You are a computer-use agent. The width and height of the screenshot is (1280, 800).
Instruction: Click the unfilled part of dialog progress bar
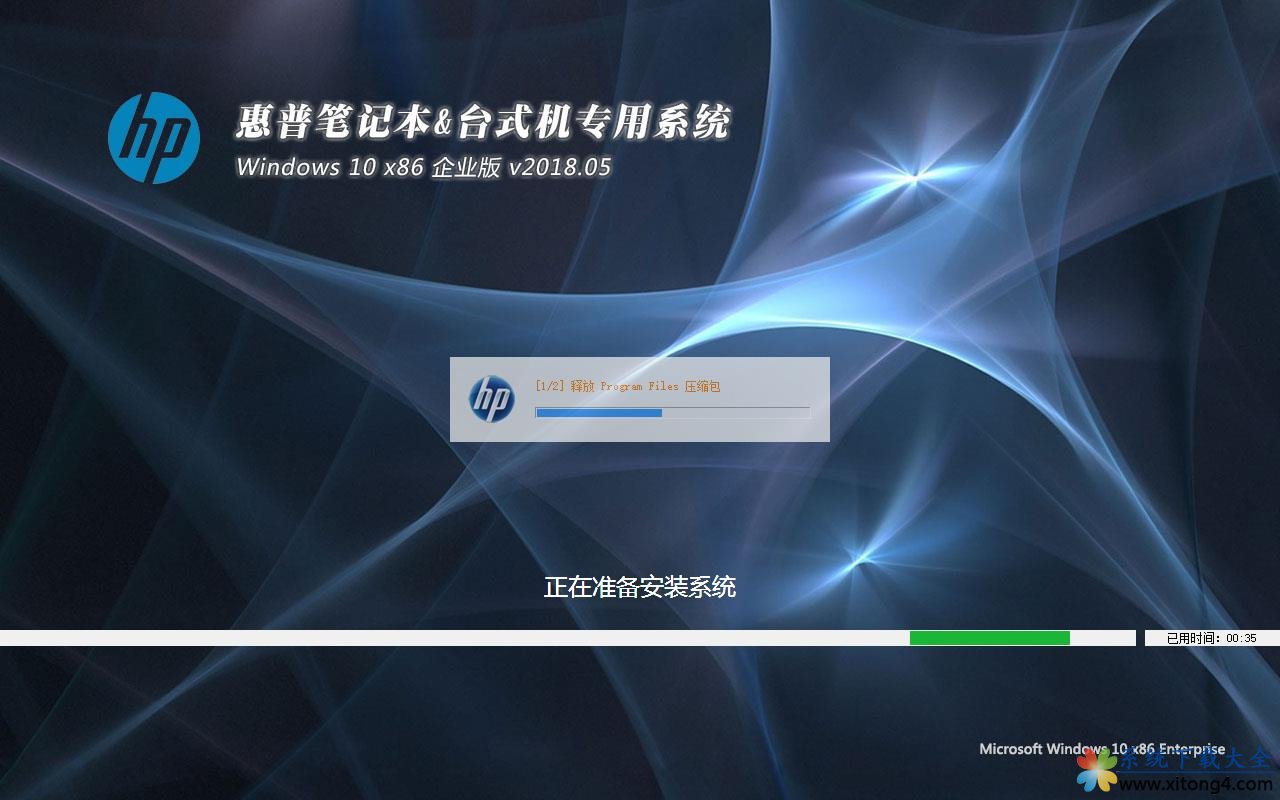pos(735,412)
